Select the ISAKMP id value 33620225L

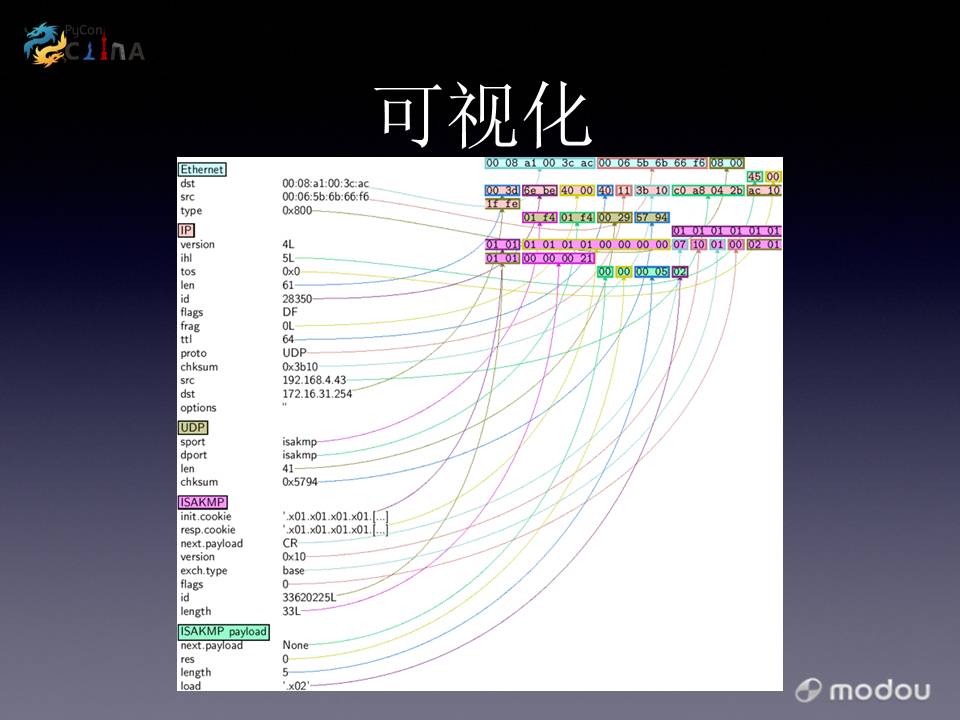pyautogui.click(x=309, y=598)
